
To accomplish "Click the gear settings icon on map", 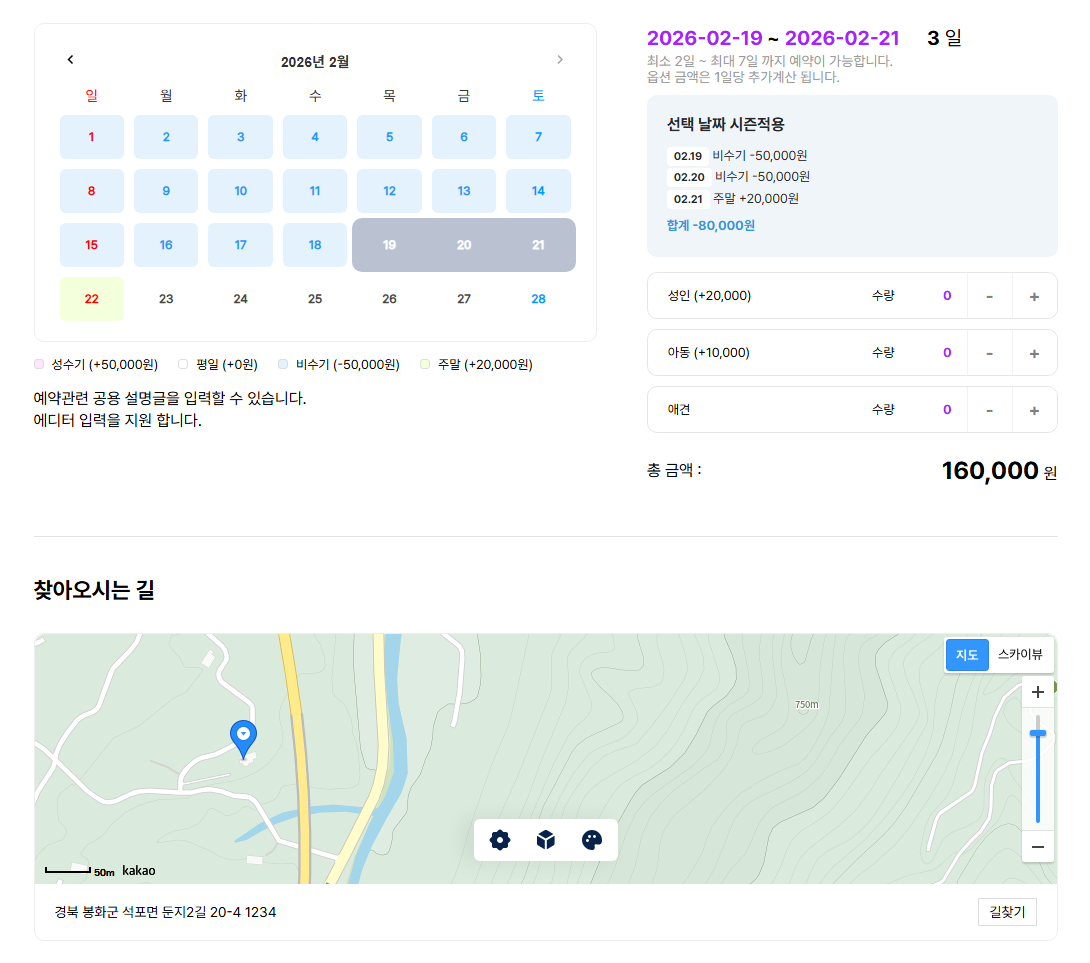I will (500, 840).
